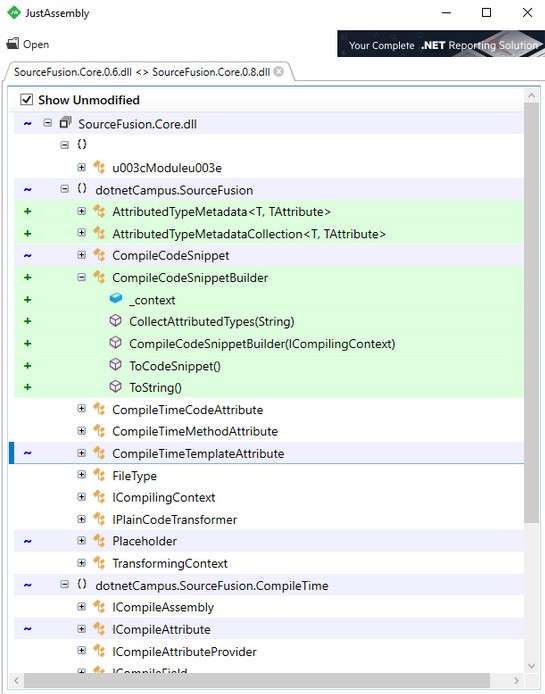The width and height of the screenshot is (545, 694).
Task: Click the horizontal scrollbar right arrow
Action: [516, 680]
